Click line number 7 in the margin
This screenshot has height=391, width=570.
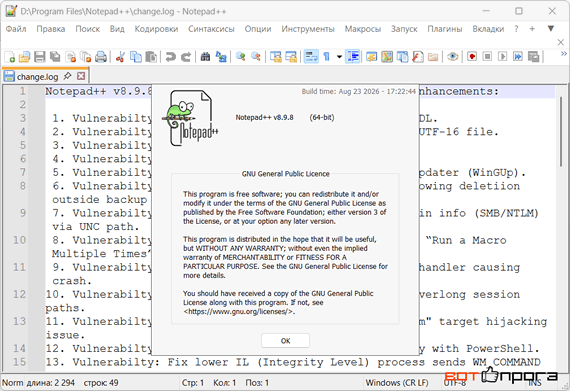pos(23,172)
